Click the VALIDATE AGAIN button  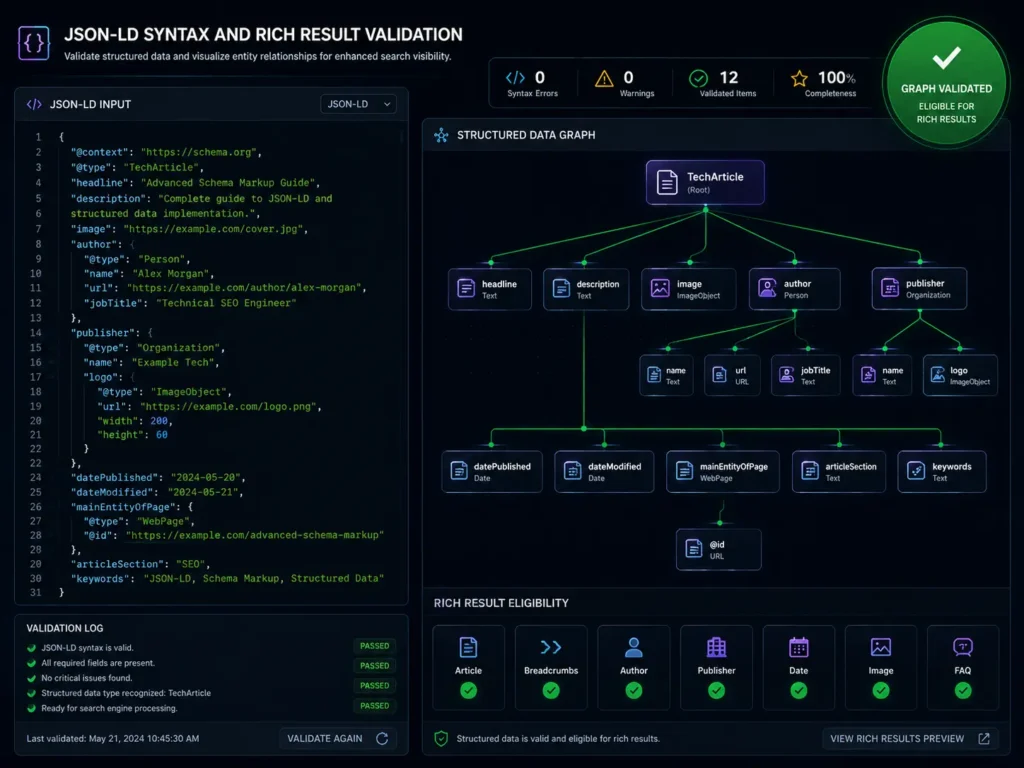click(x=338, y=739)
